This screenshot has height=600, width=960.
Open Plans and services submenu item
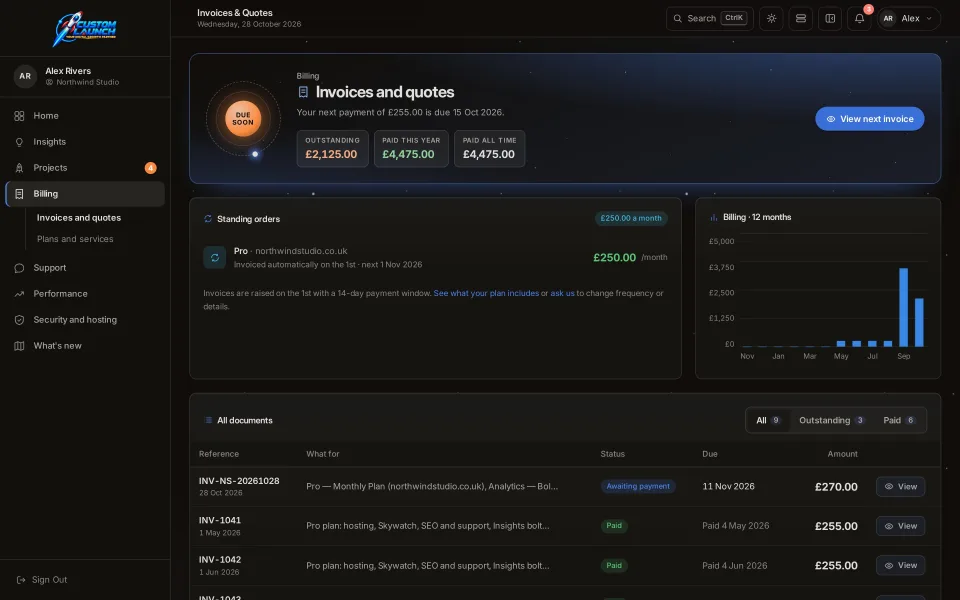(x=75, y=239)
